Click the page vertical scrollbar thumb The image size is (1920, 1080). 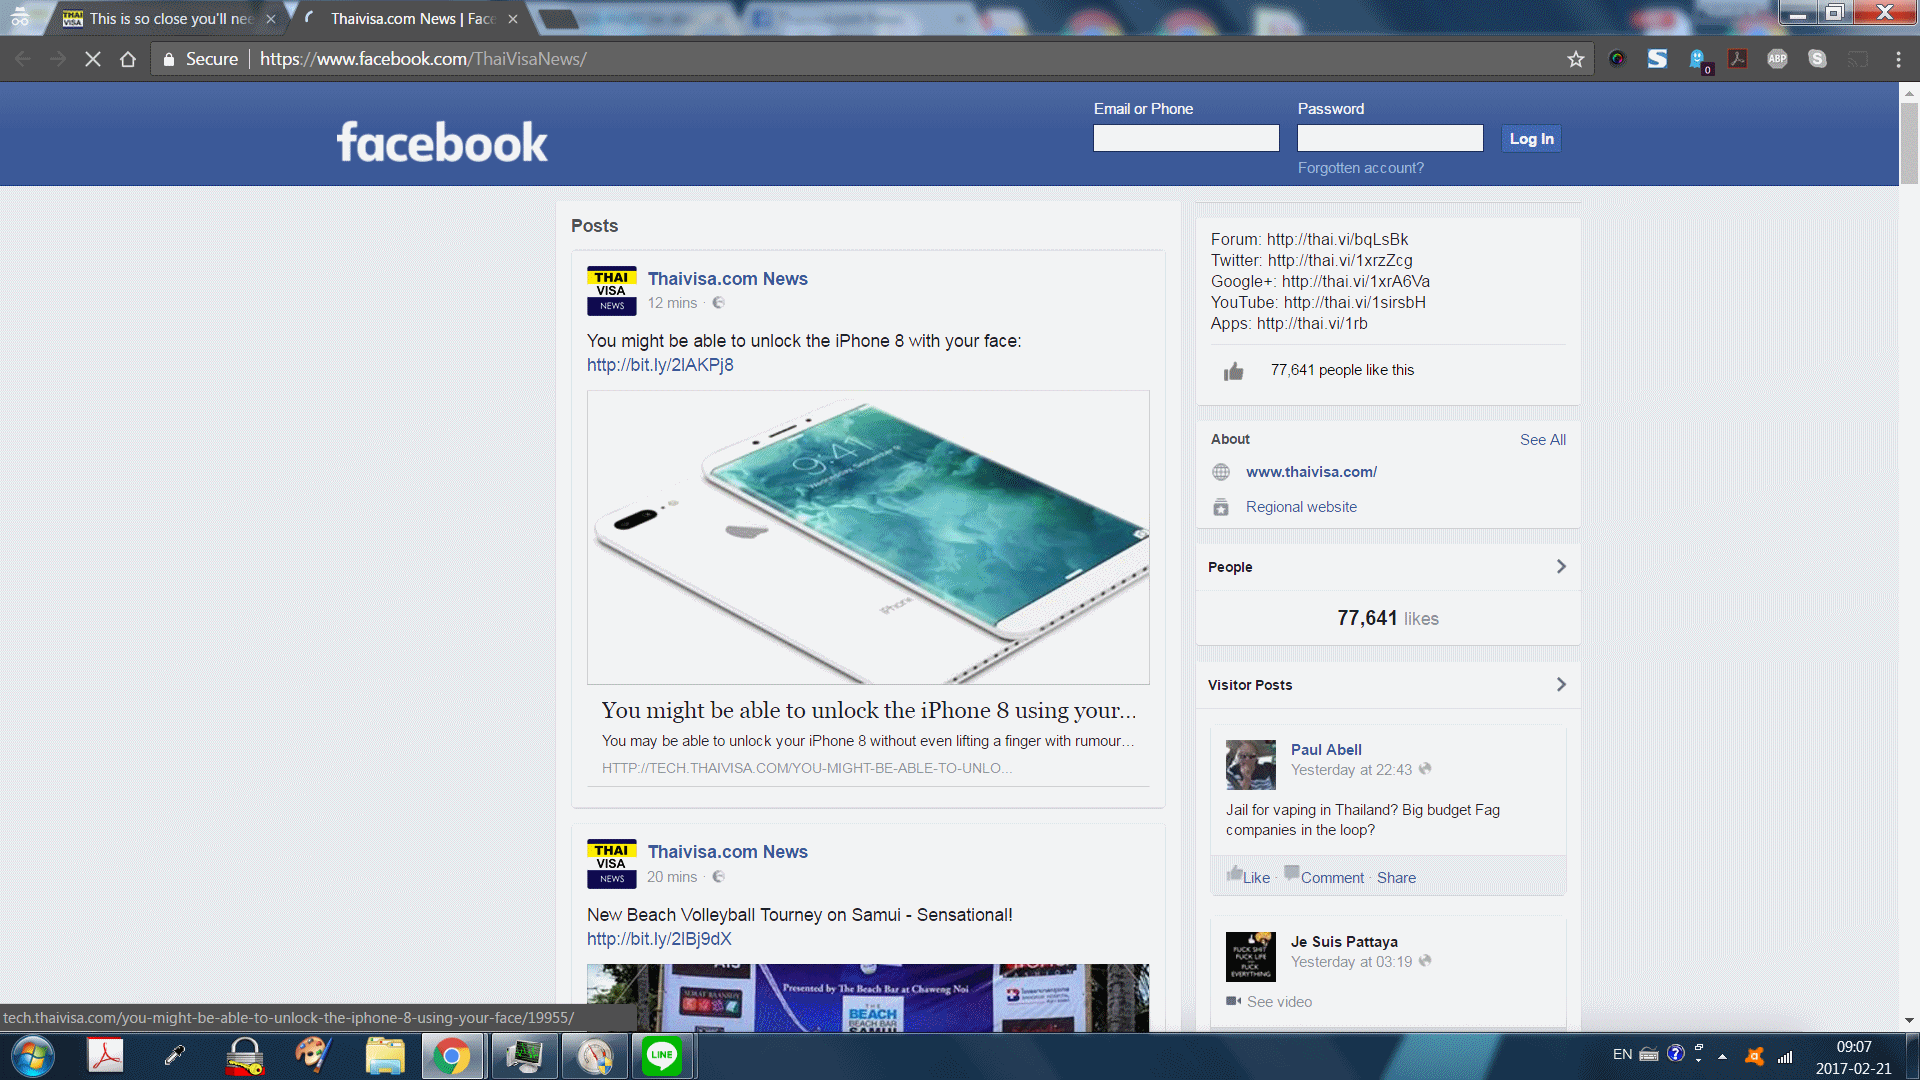tap(1909, 145)
